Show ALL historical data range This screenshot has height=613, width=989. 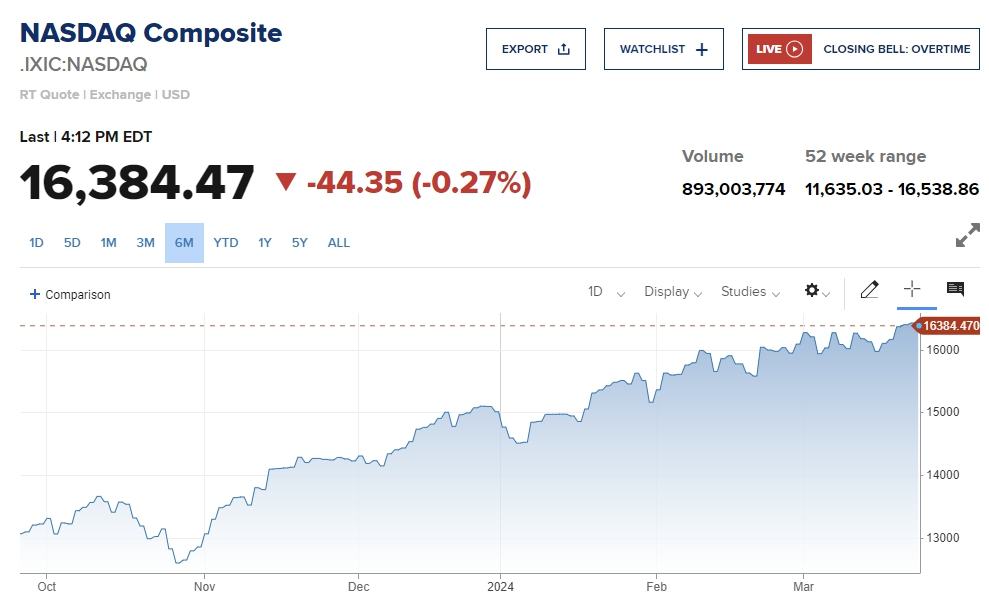(339, 243)
